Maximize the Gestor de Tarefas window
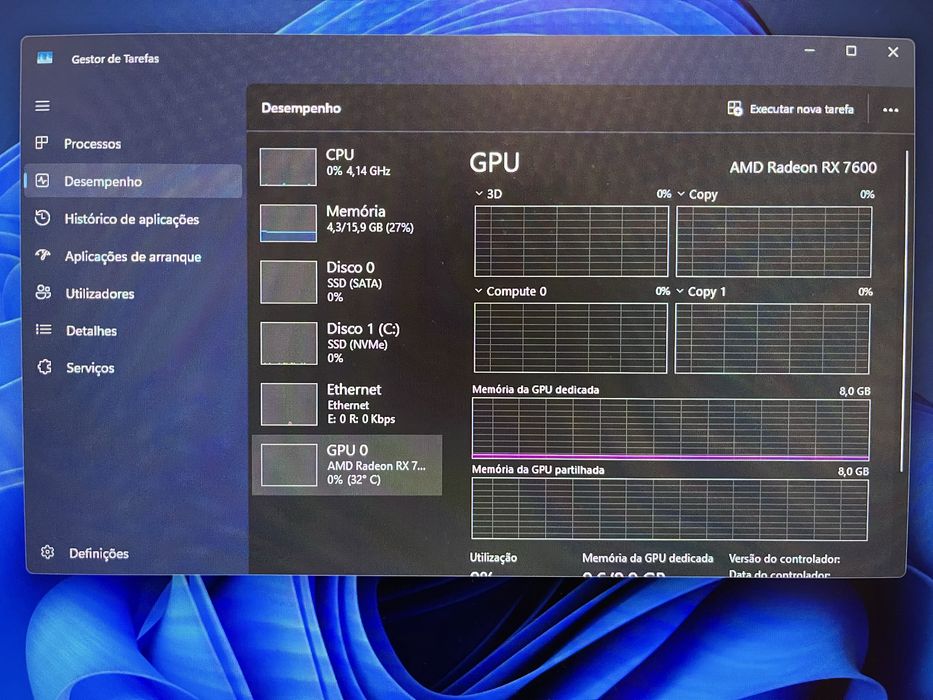The width and height of the screenshot is (933, 700). point(851,51)
